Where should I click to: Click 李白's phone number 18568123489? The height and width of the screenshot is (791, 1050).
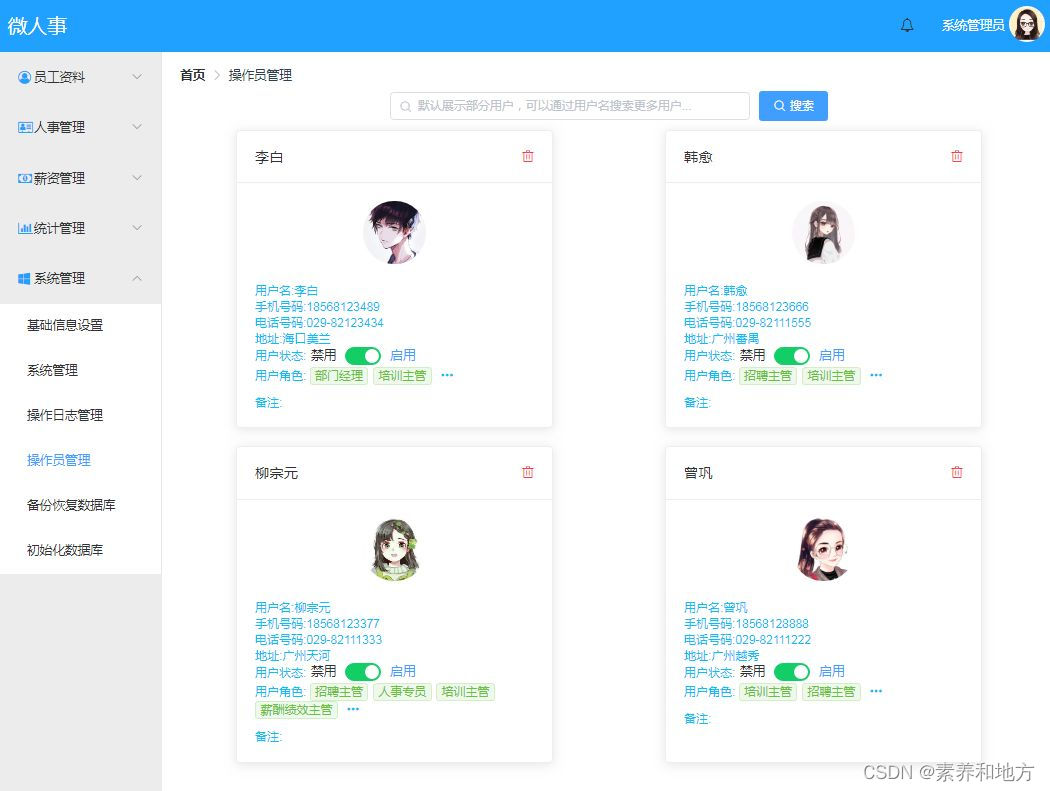(343, 307)
